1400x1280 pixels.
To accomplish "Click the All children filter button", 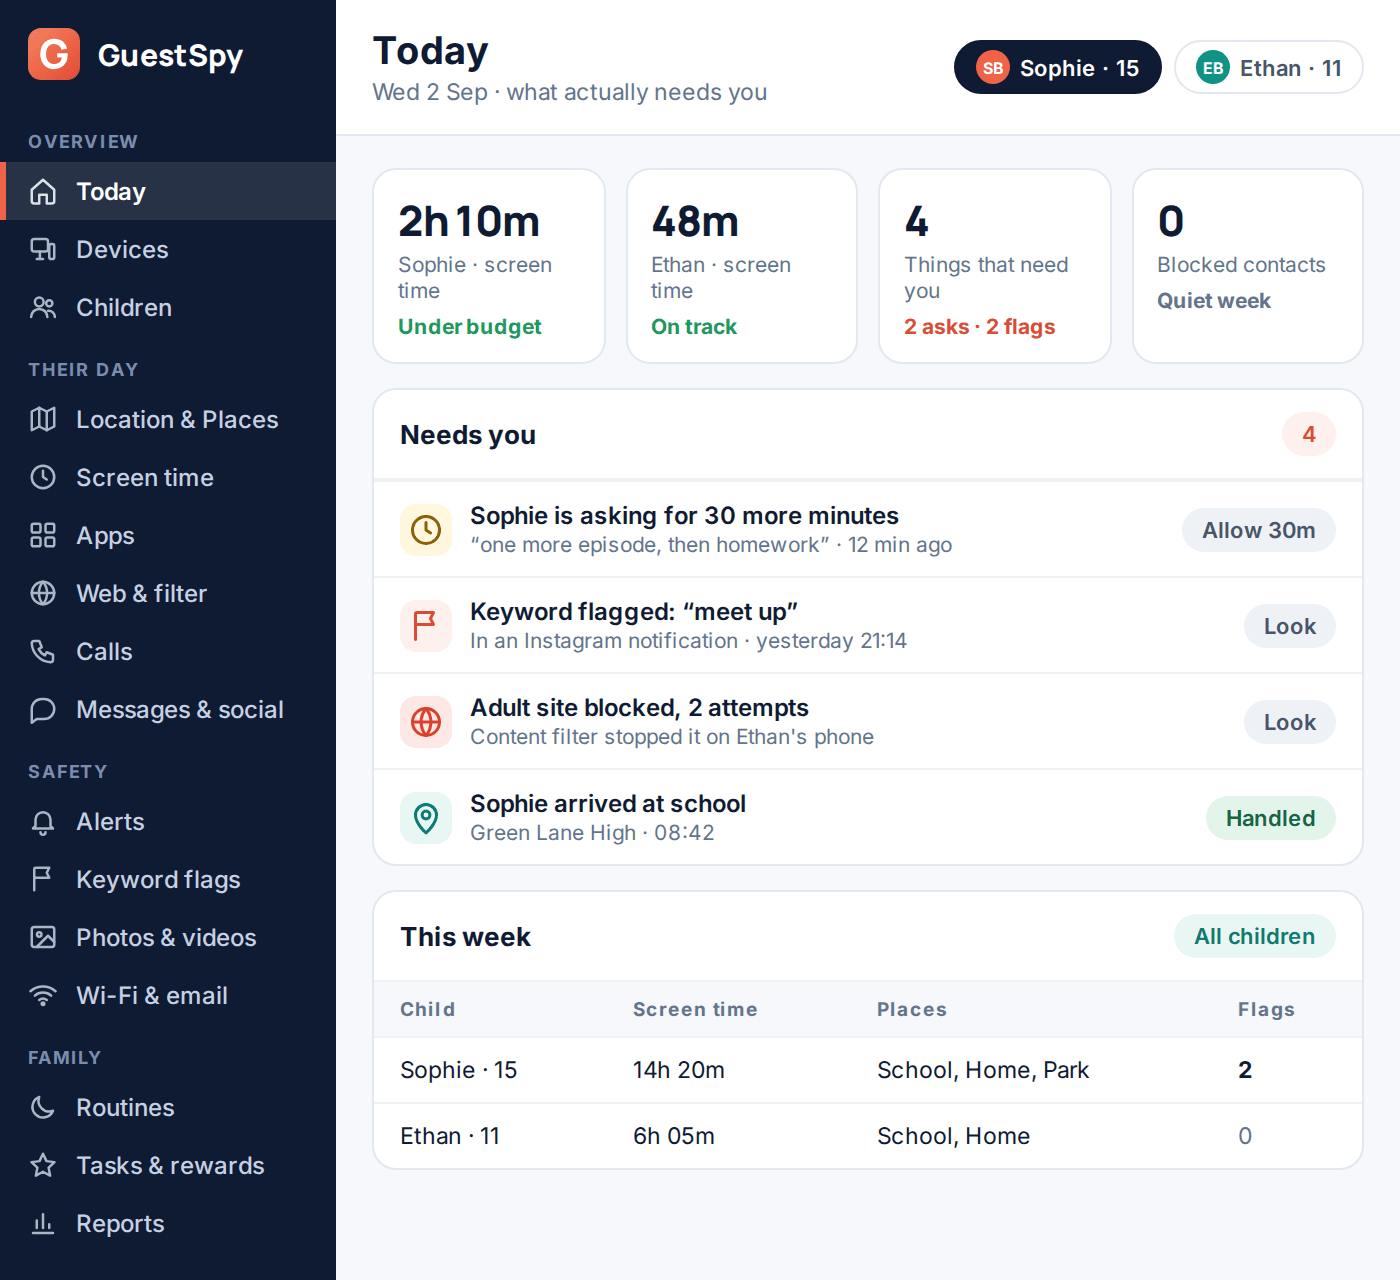I will 1254,936.
